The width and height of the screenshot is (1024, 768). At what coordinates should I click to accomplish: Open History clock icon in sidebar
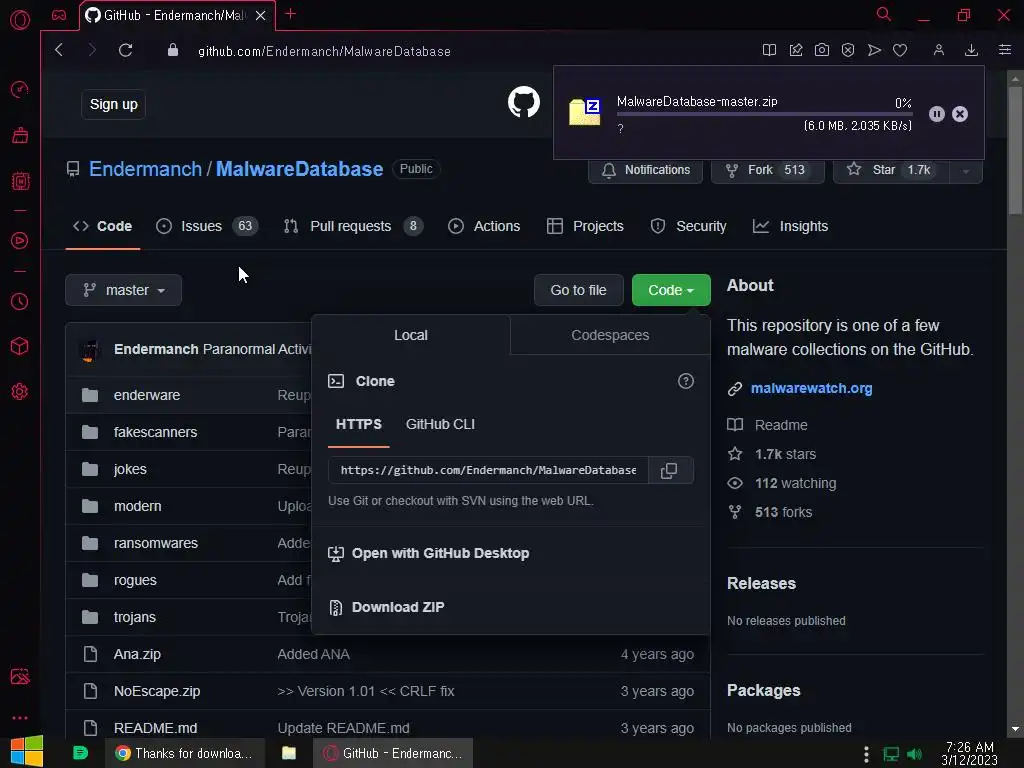[20, 302]
